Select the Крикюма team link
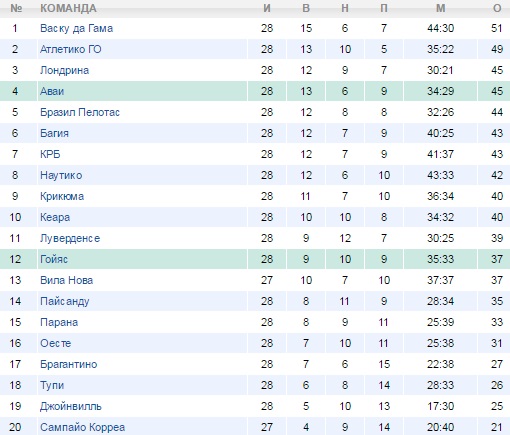Viewport: 510px width, 435px height. [62, 196]
